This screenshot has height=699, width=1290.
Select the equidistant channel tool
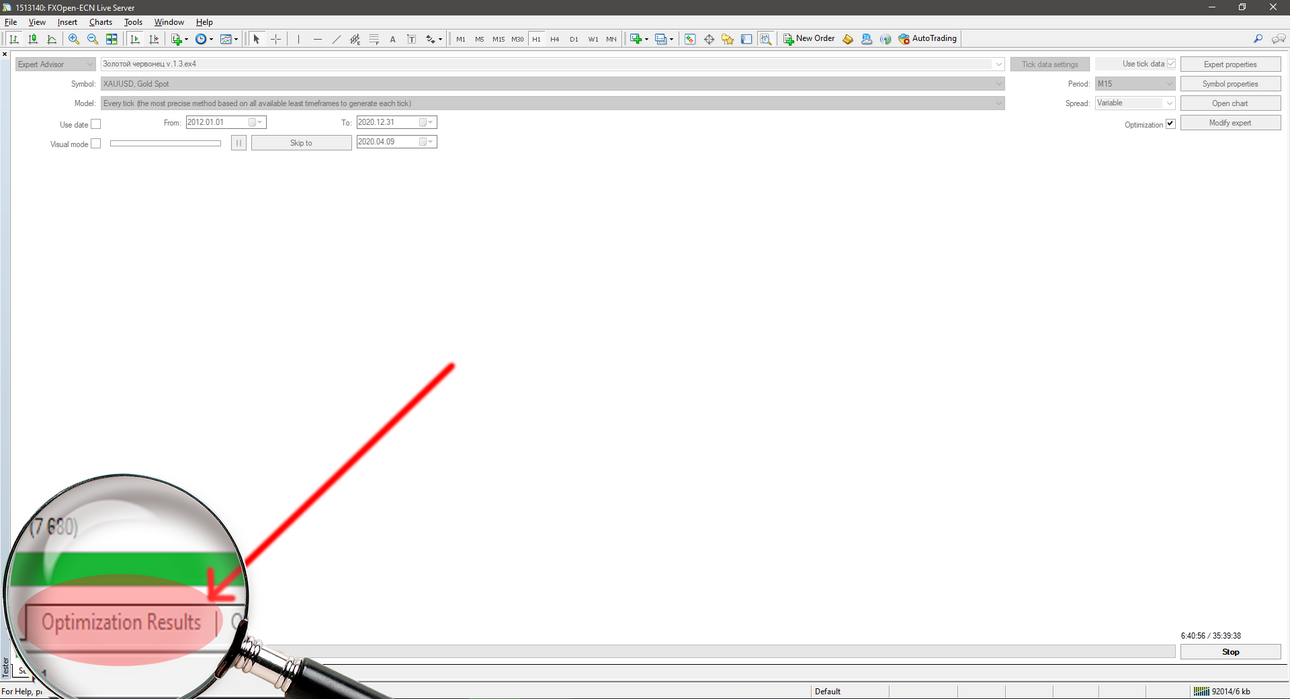click(x=355, y=39)
